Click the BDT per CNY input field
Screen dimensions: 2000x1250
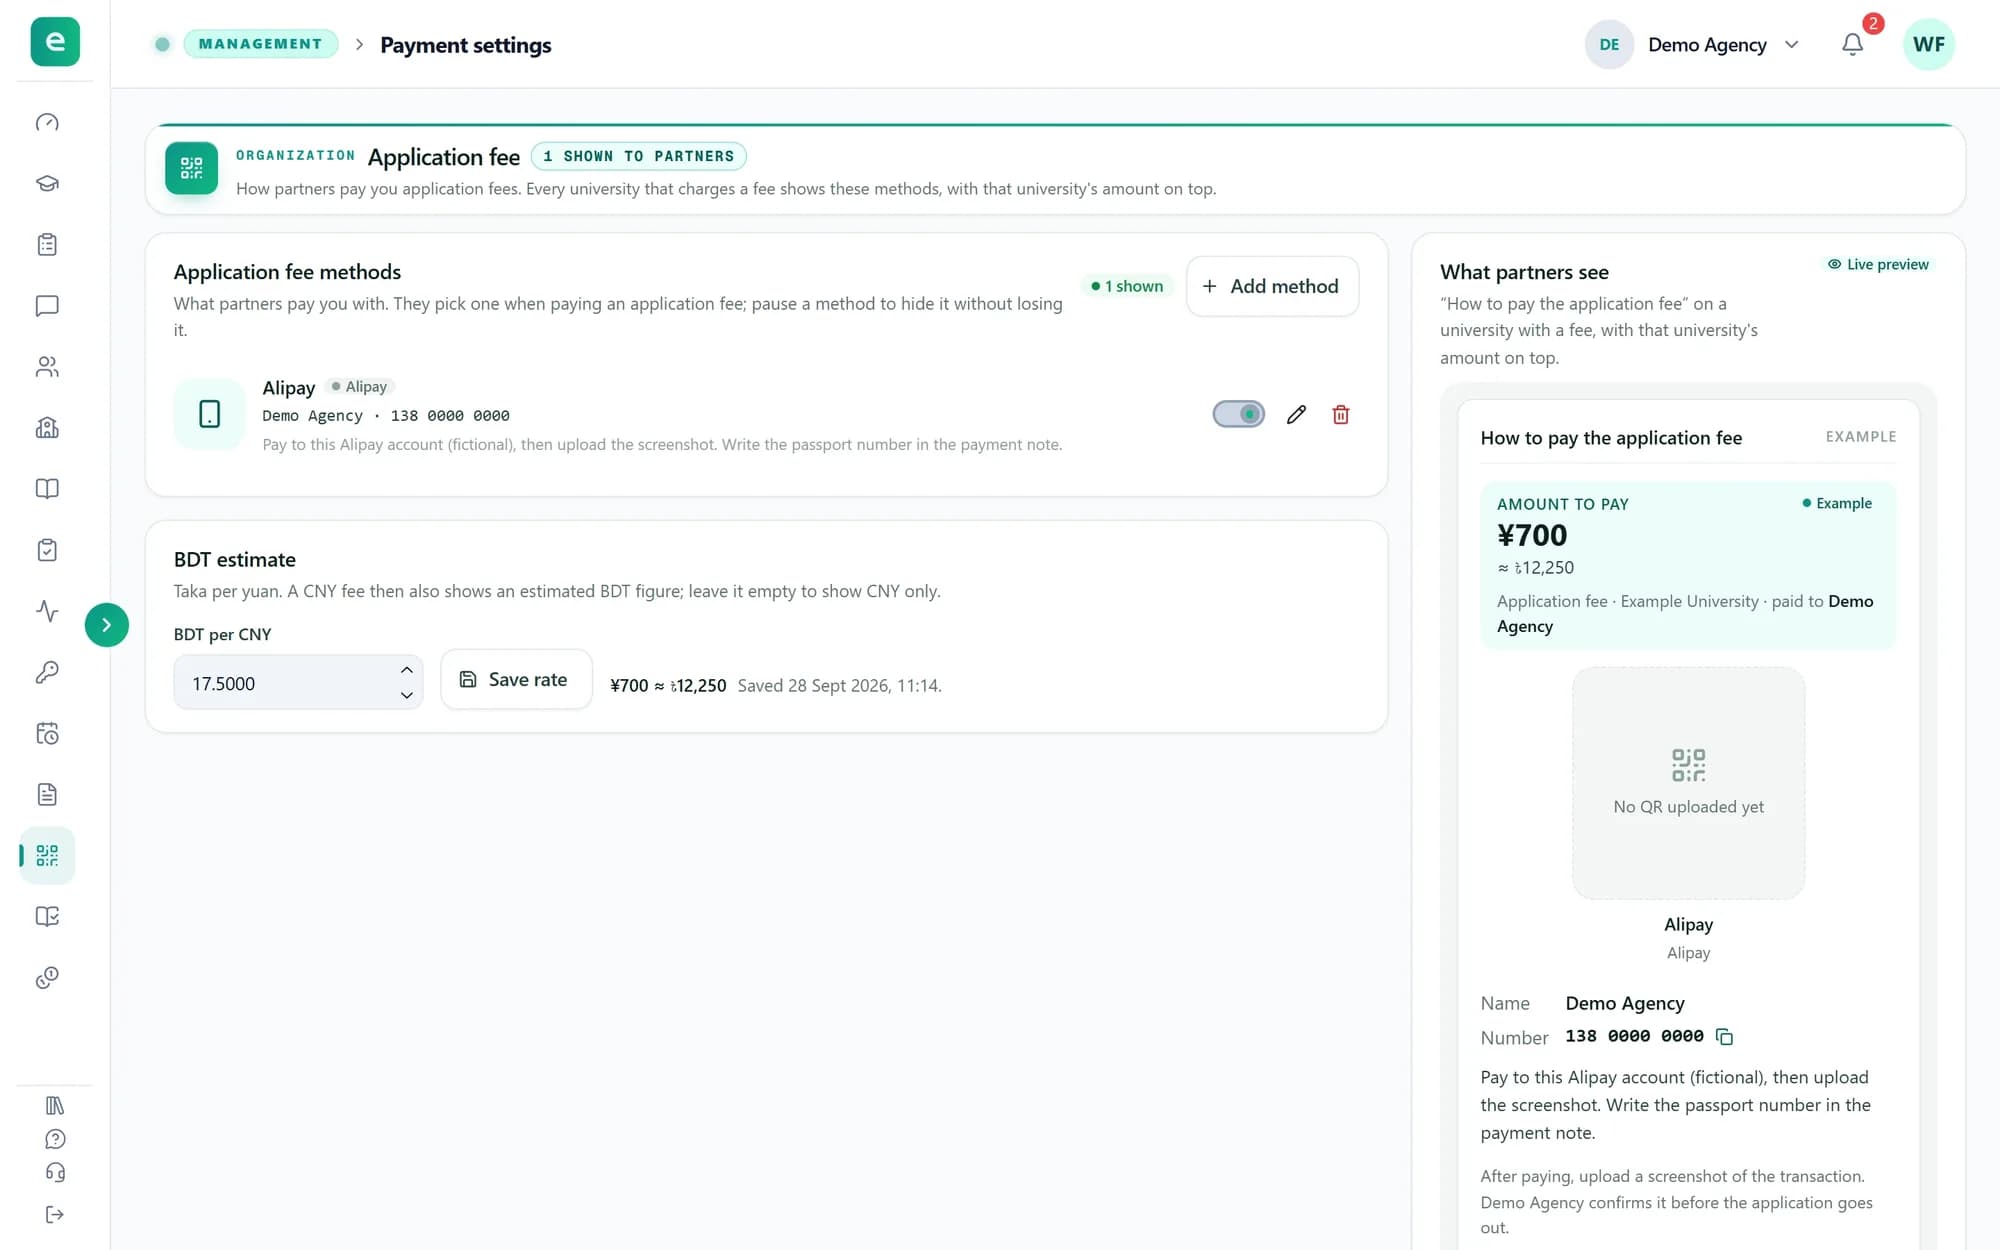click(298, 683)
